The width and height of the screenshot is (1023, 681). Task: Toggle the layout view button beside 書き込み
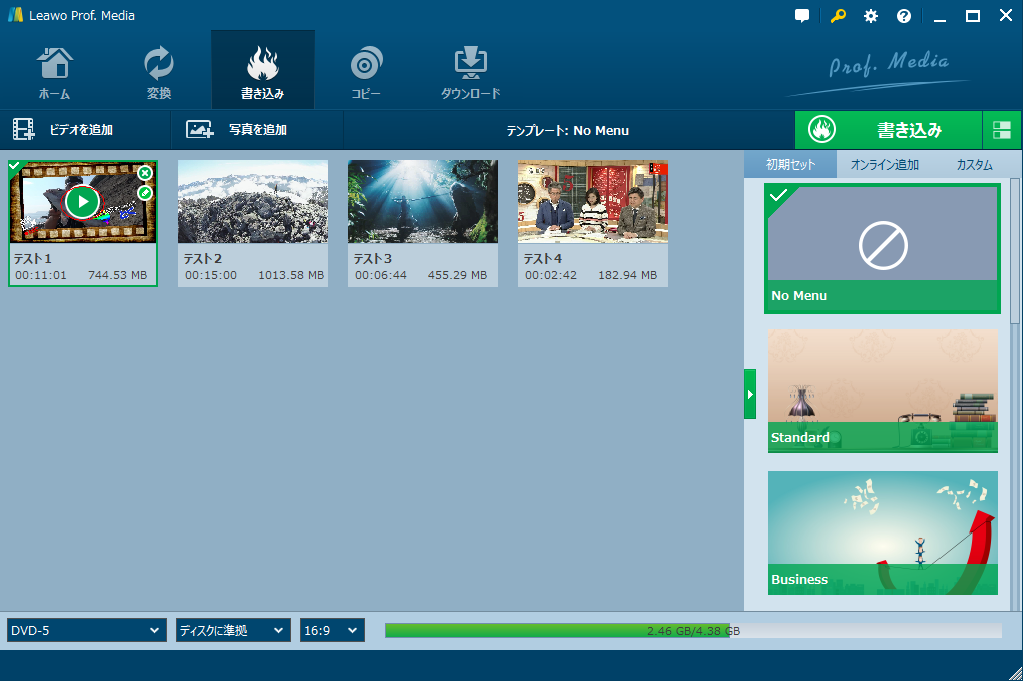pos(1001,129)
